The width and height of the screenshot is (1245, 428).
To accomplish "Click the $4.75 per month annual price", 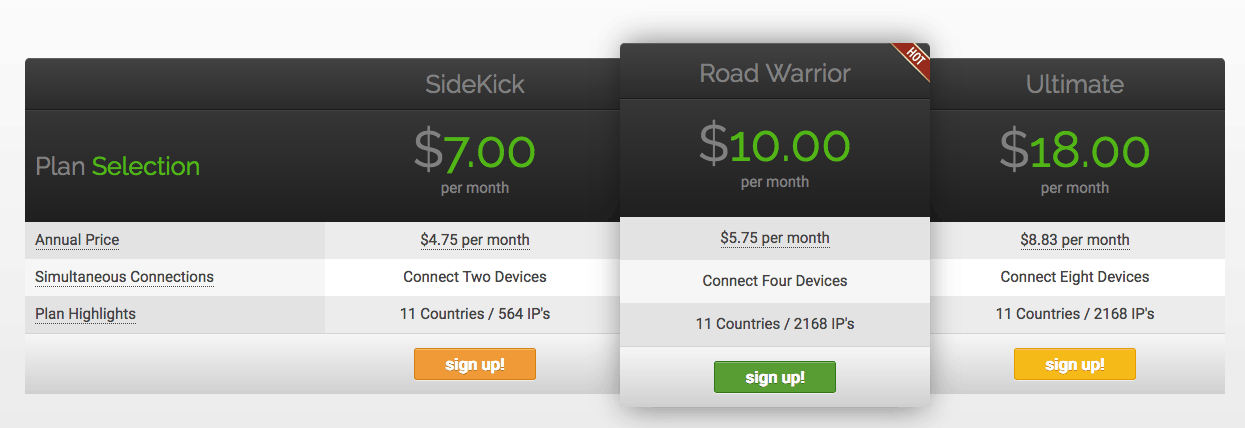I will [475, 240].
